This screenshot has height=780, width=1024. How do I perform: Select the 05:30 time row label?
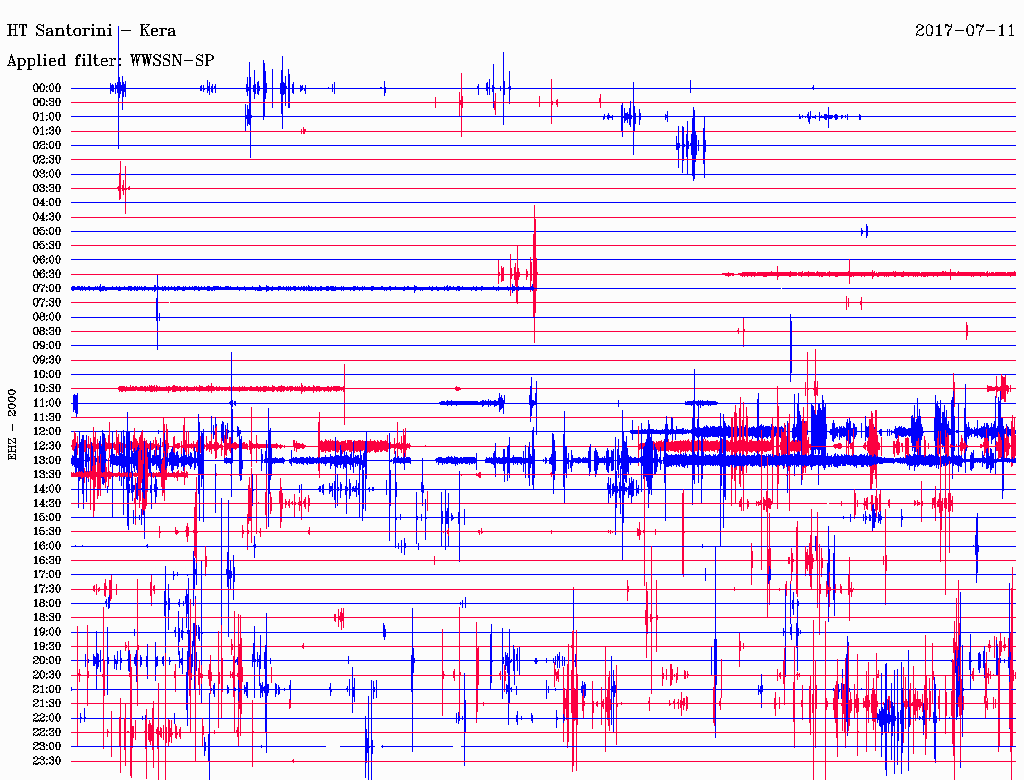click(x=47, y=246)
